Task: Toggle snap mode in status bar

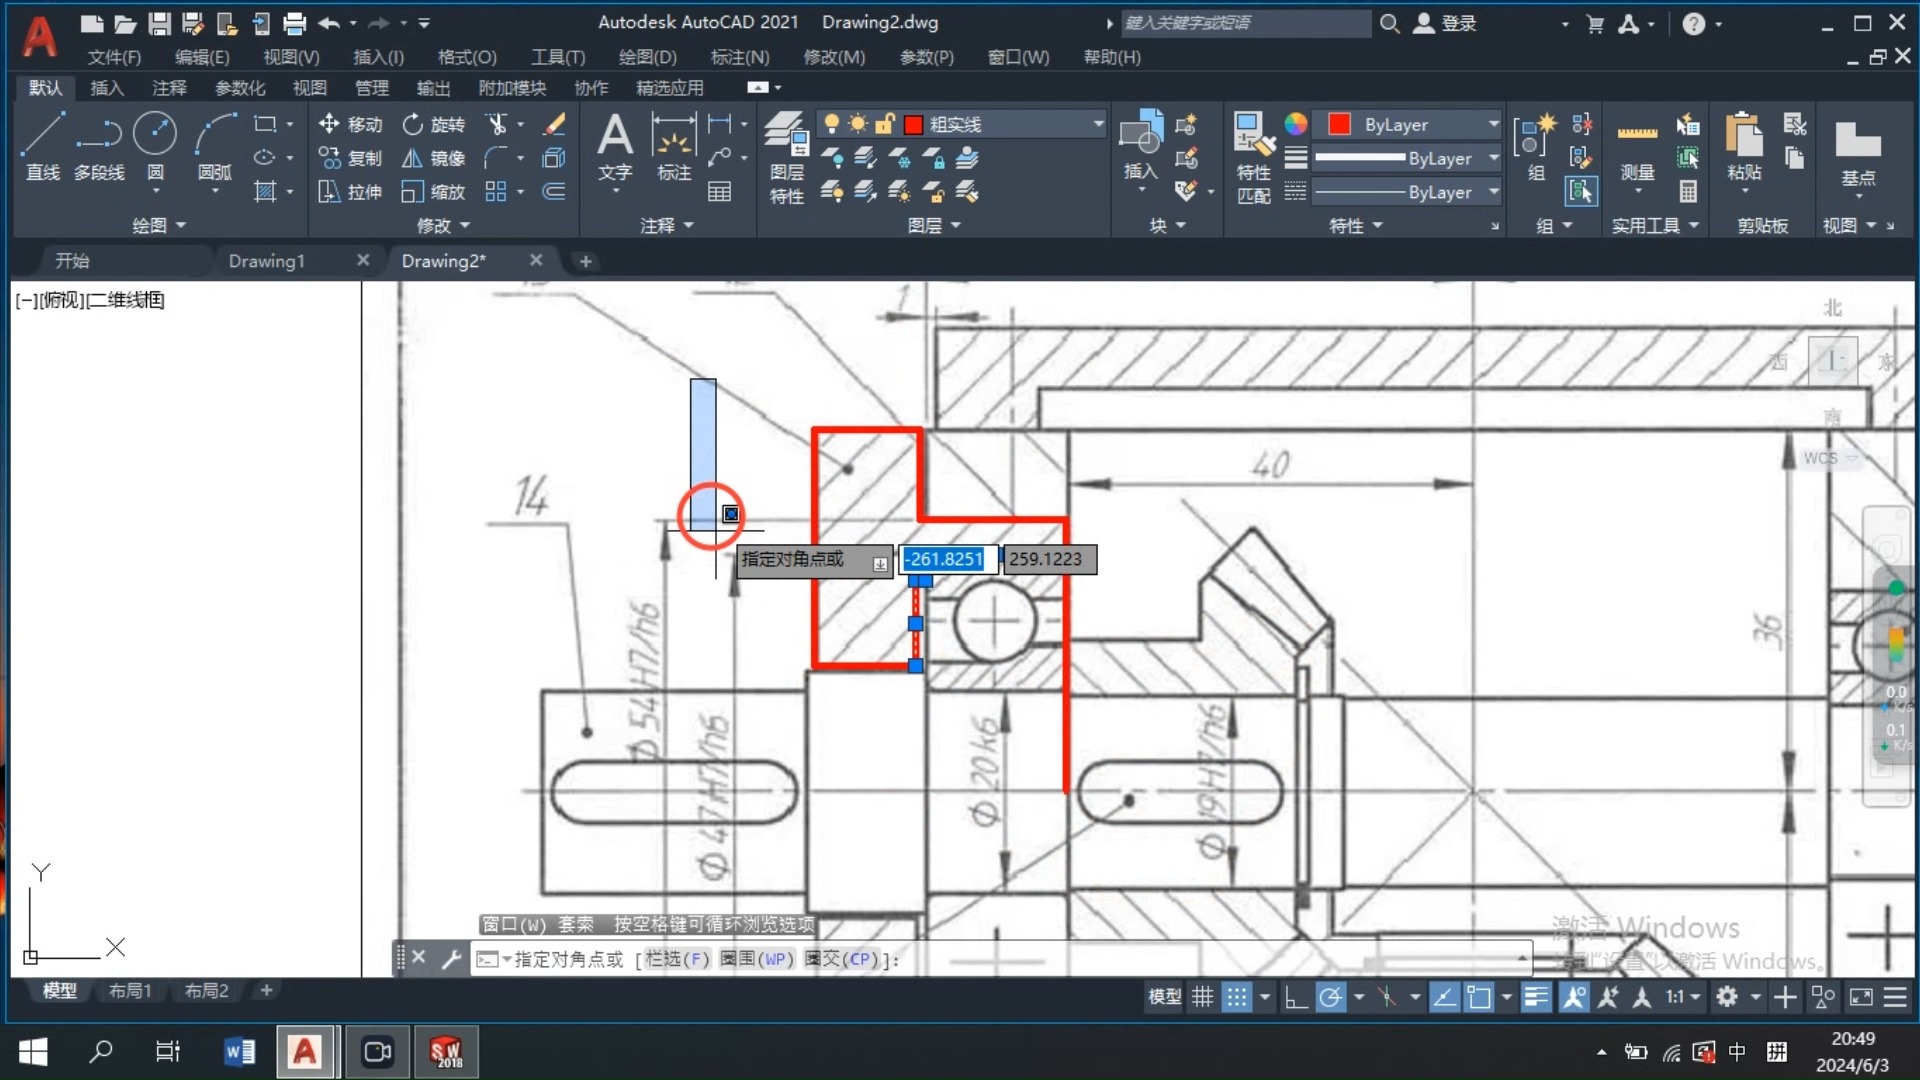Action: coord(1237,997)
